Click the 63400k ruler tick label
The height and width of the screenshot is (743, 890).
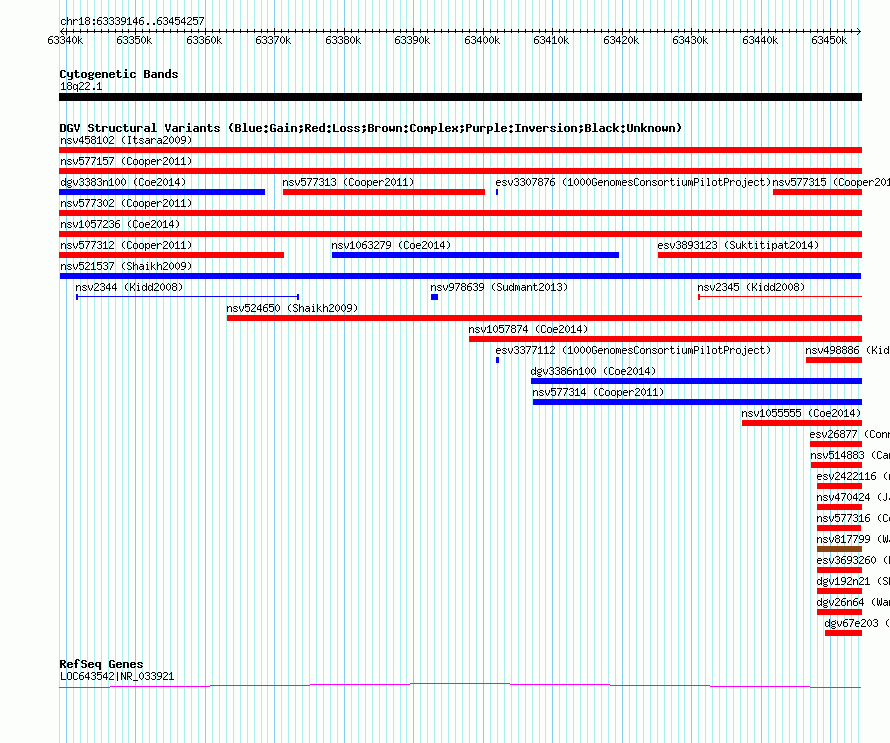[x=482, y=40]
